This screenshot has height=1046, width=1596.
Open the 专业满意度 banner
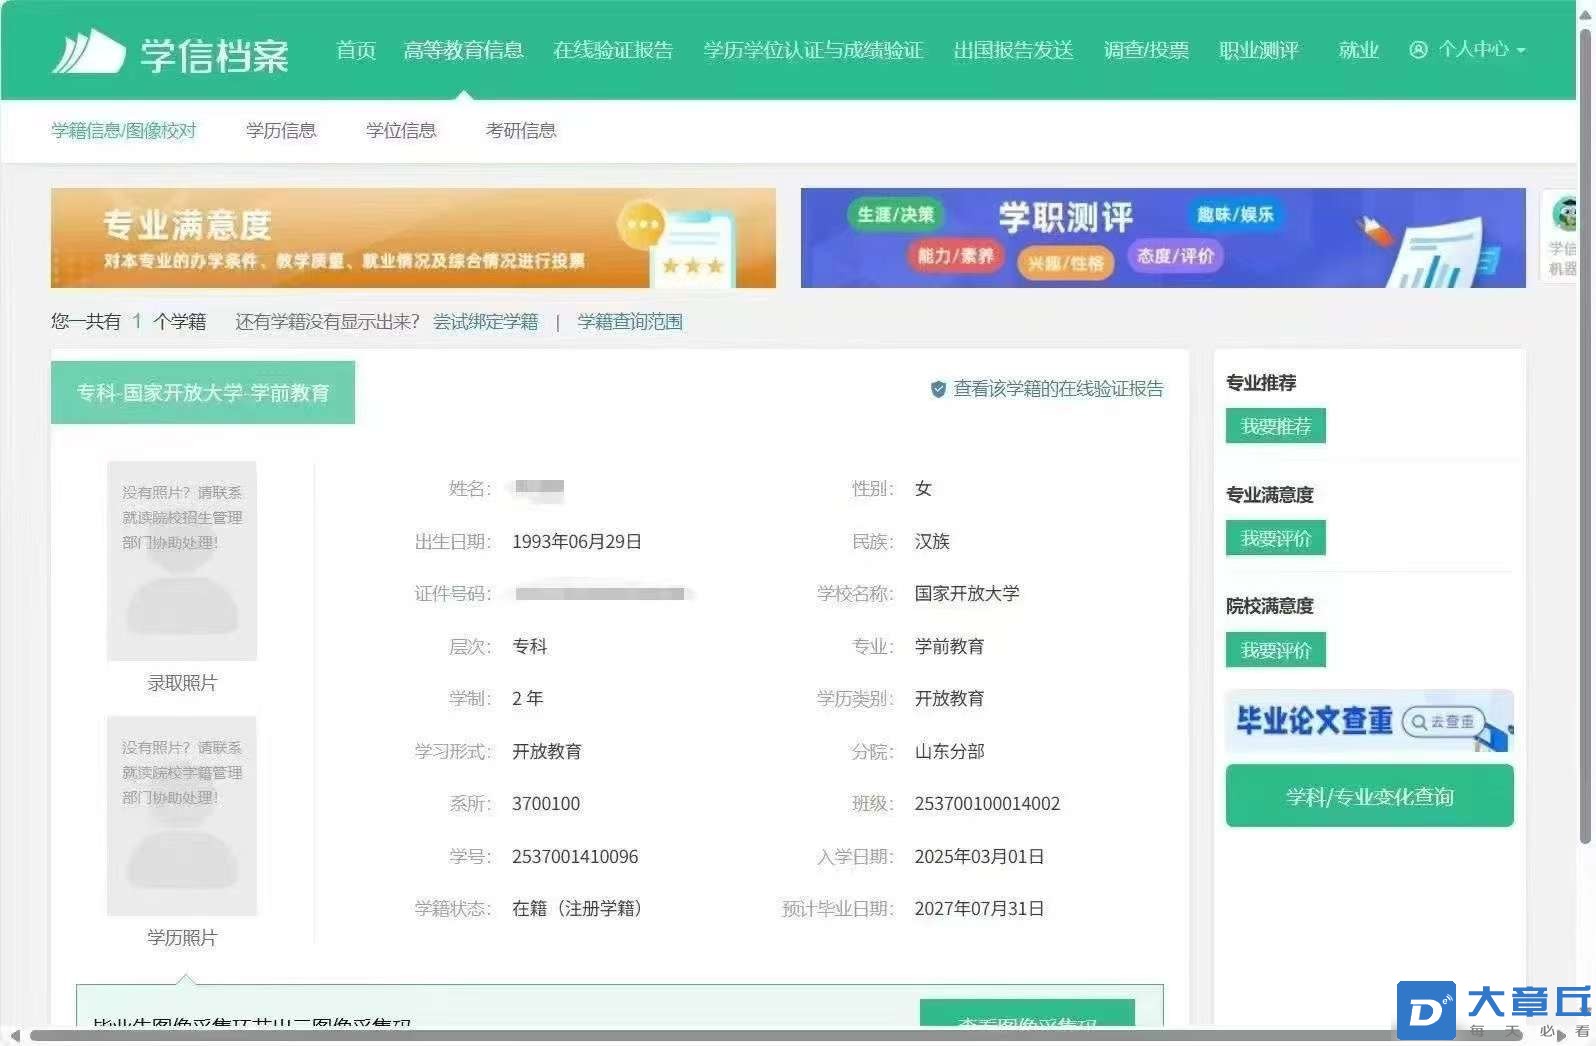tap(413, 238)
